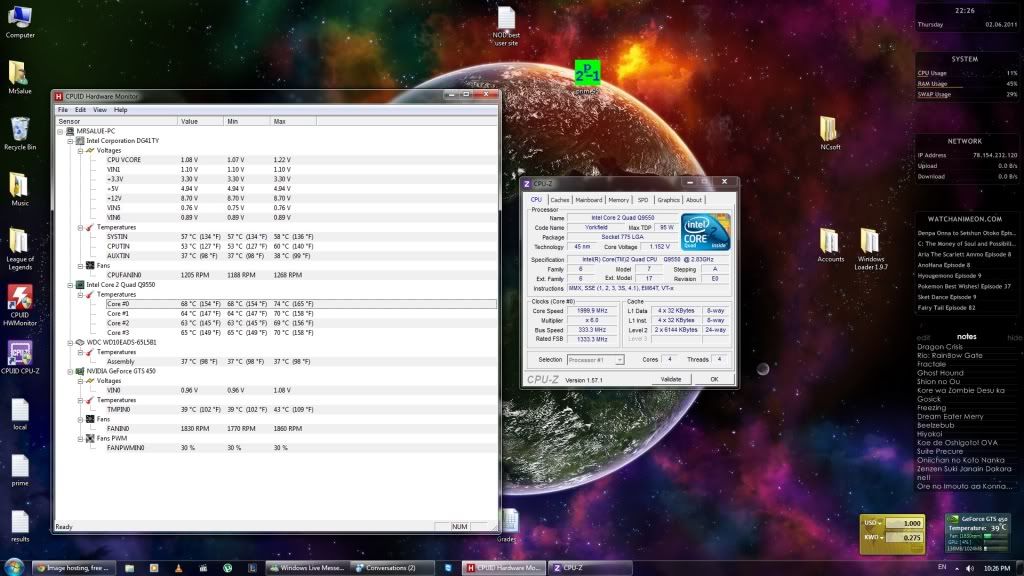This screenshot has height=576, width=1024.
Task: Open the Processor #1 selection dropdown in CPU-Z
Action: pos(619,360)
